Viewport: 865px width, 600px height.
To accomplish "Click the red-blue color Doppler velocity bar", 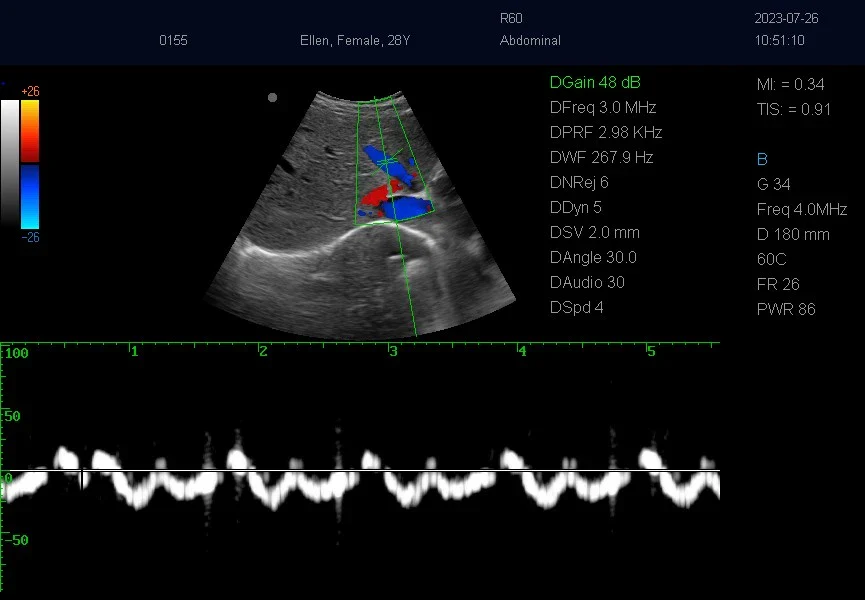I will (30, 164).
